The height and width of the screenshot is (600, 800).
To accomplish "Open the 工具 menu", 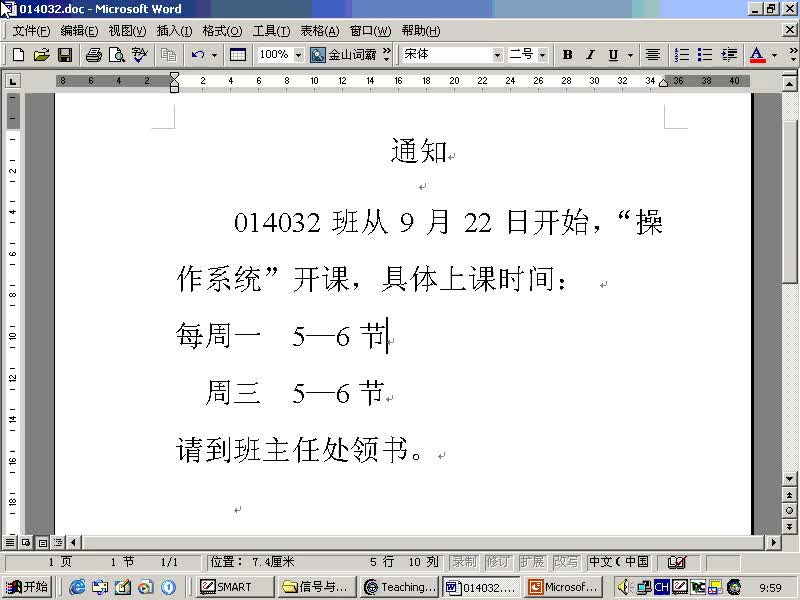I will (x=271, y=31).
